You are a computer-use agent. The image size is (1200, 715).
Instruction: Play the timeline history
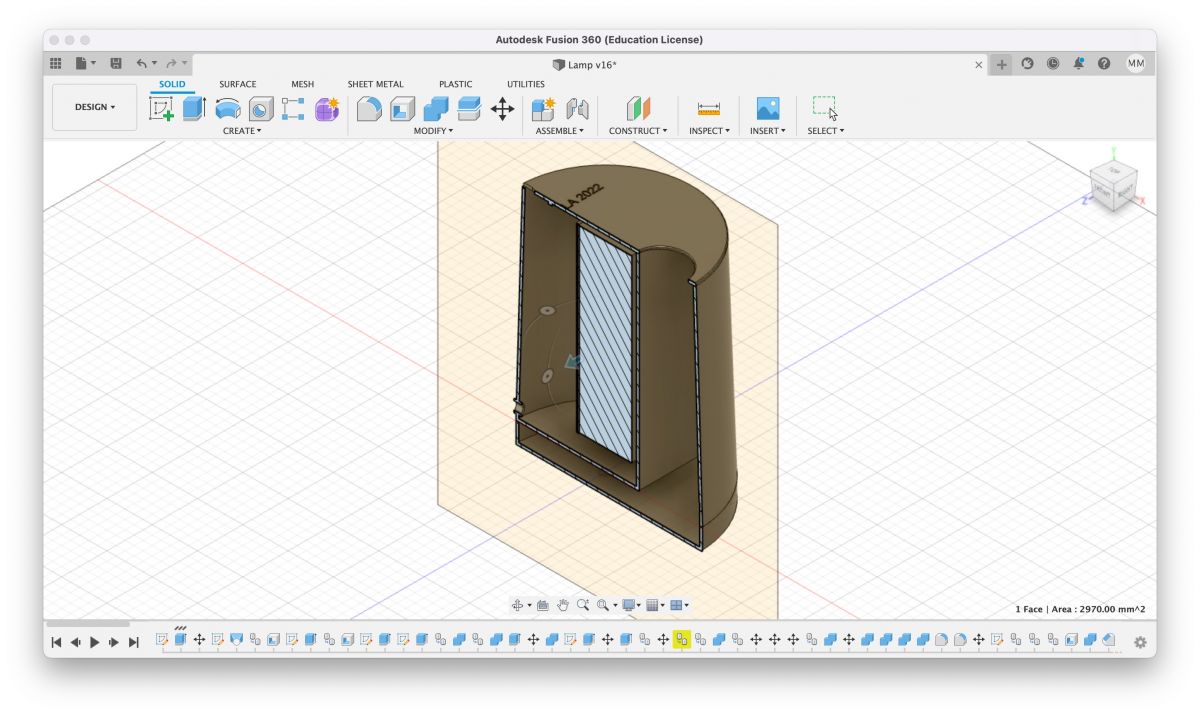(x=95, y=642)
